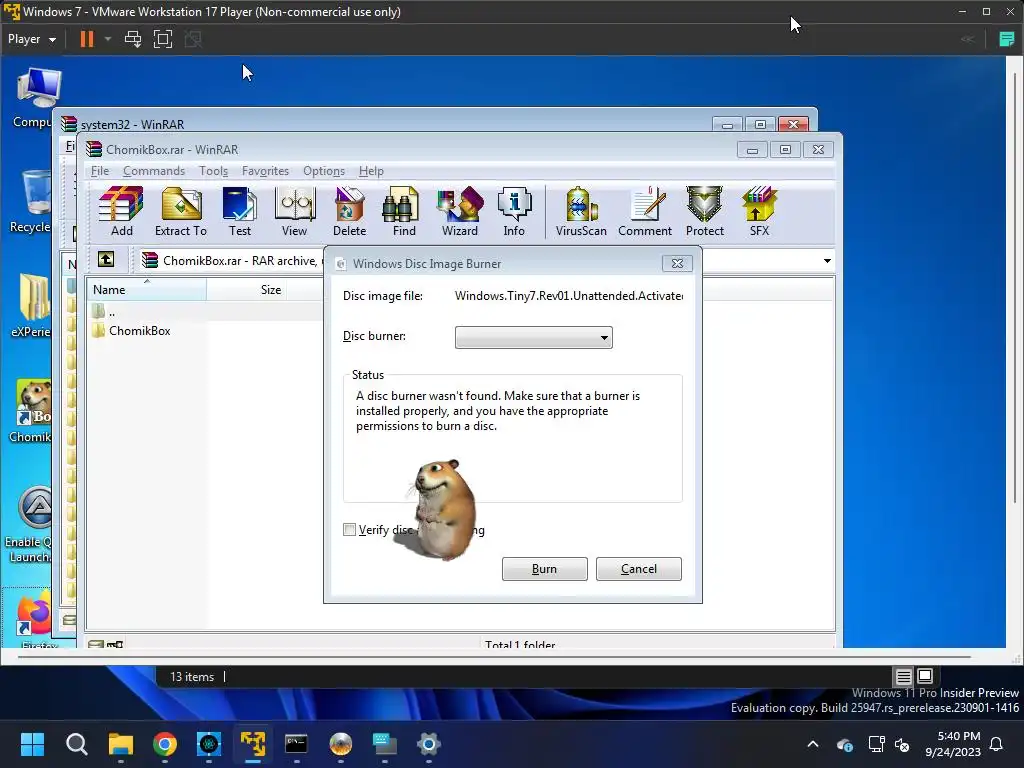Open the Find binoculars tool

point(404,211)
